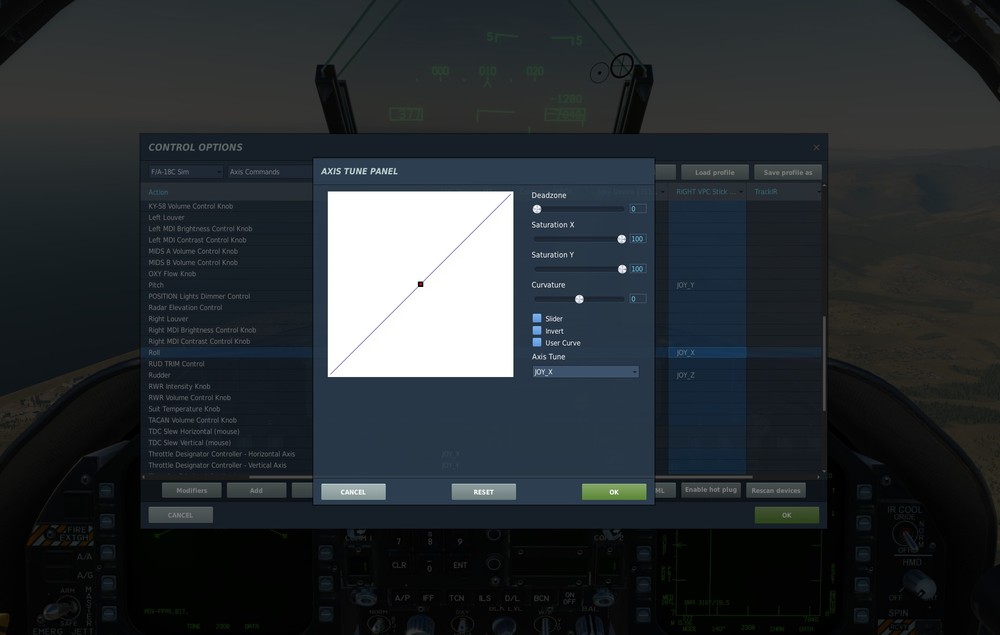Click the Add button
Screen dimensions: 1000x635
click(x=256, y=490)
